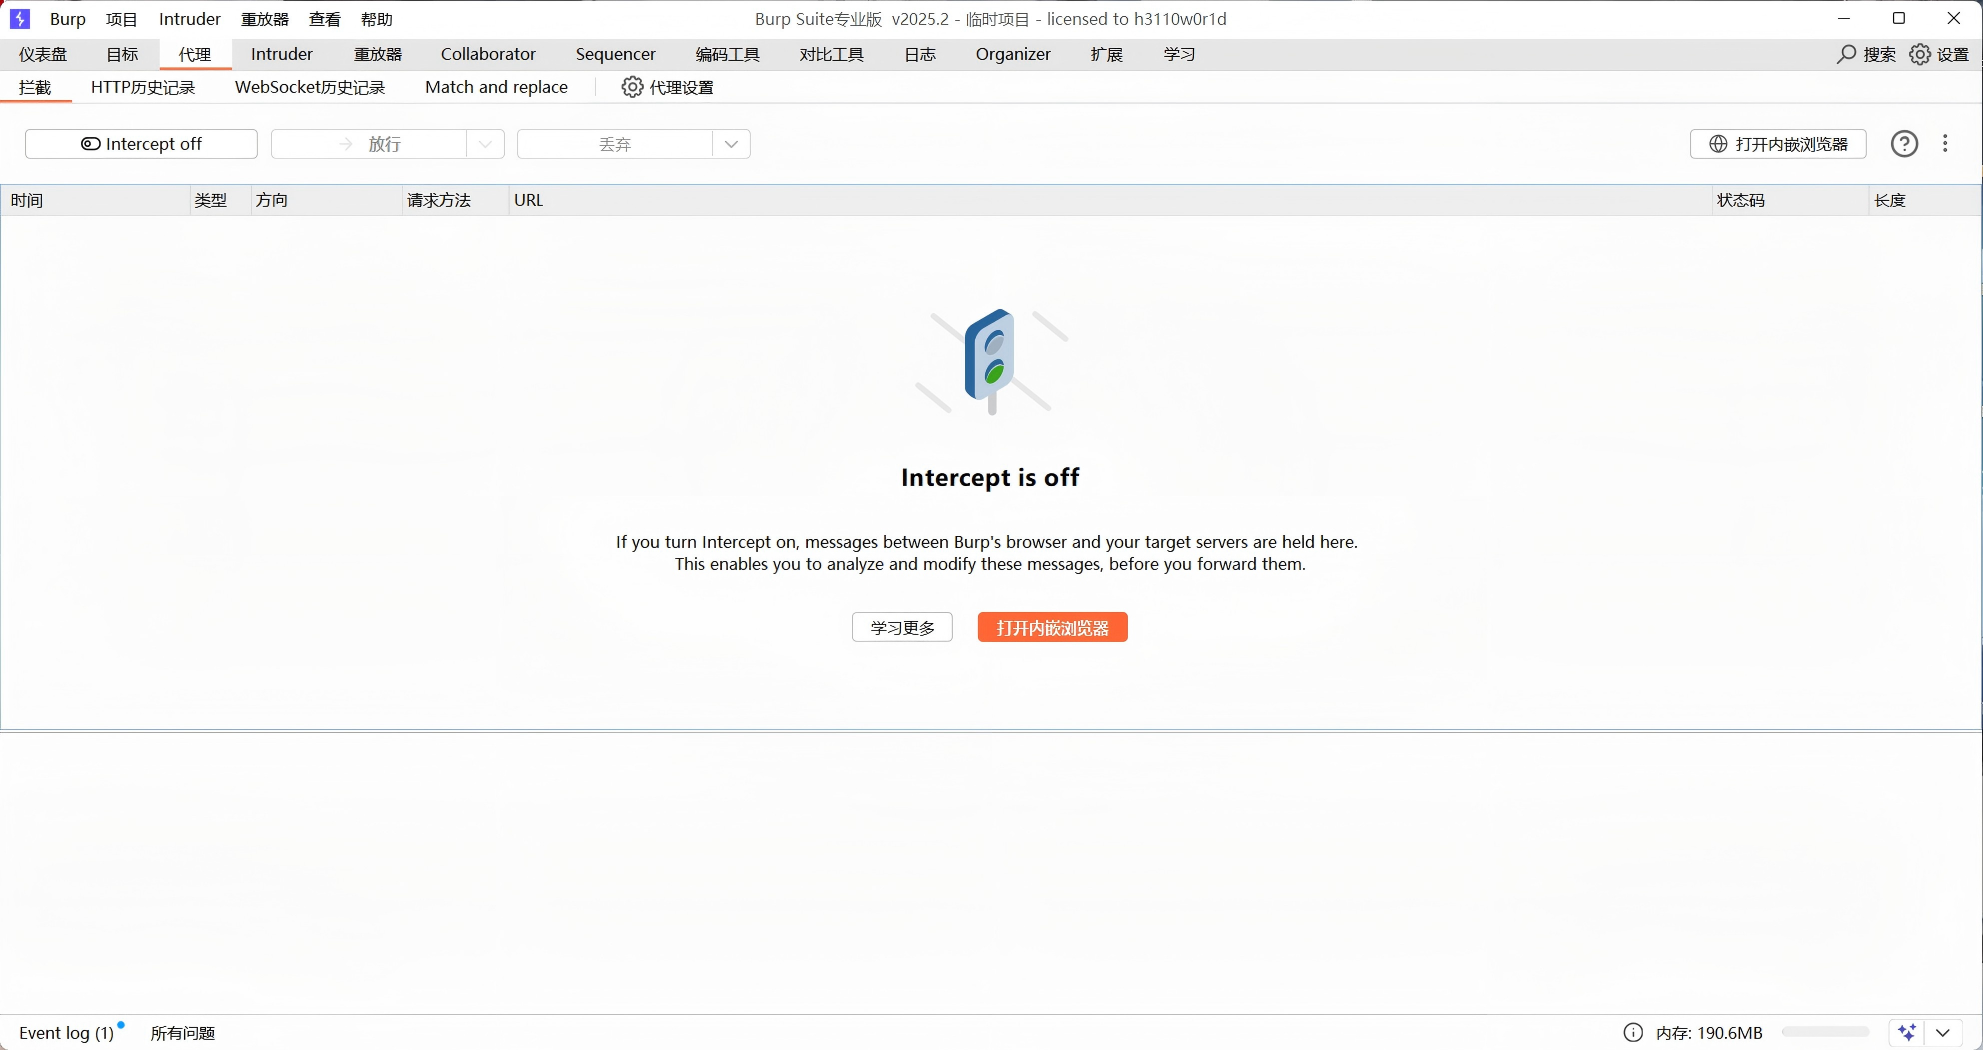This screenshot has width=1983, height=1050.
Task: Open the 帮助 menu
Action: point(377,19)
